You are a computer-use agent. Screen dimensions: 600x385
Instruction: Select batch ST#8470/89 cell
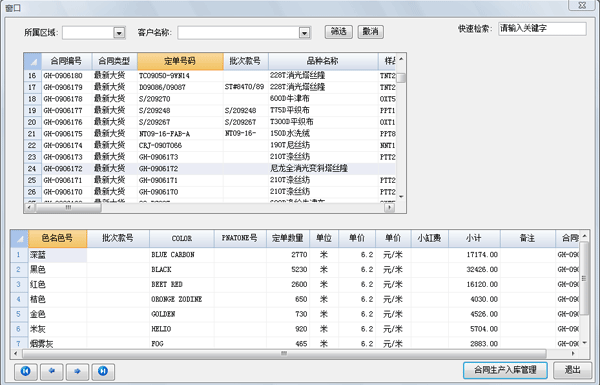pos(246,87)
